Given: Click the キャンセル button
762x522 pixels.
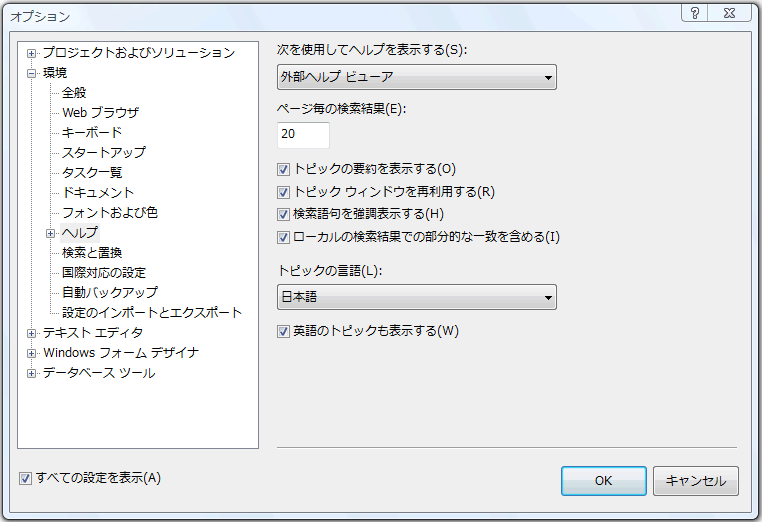Looking at the screenshot, I should coord(695,481).
